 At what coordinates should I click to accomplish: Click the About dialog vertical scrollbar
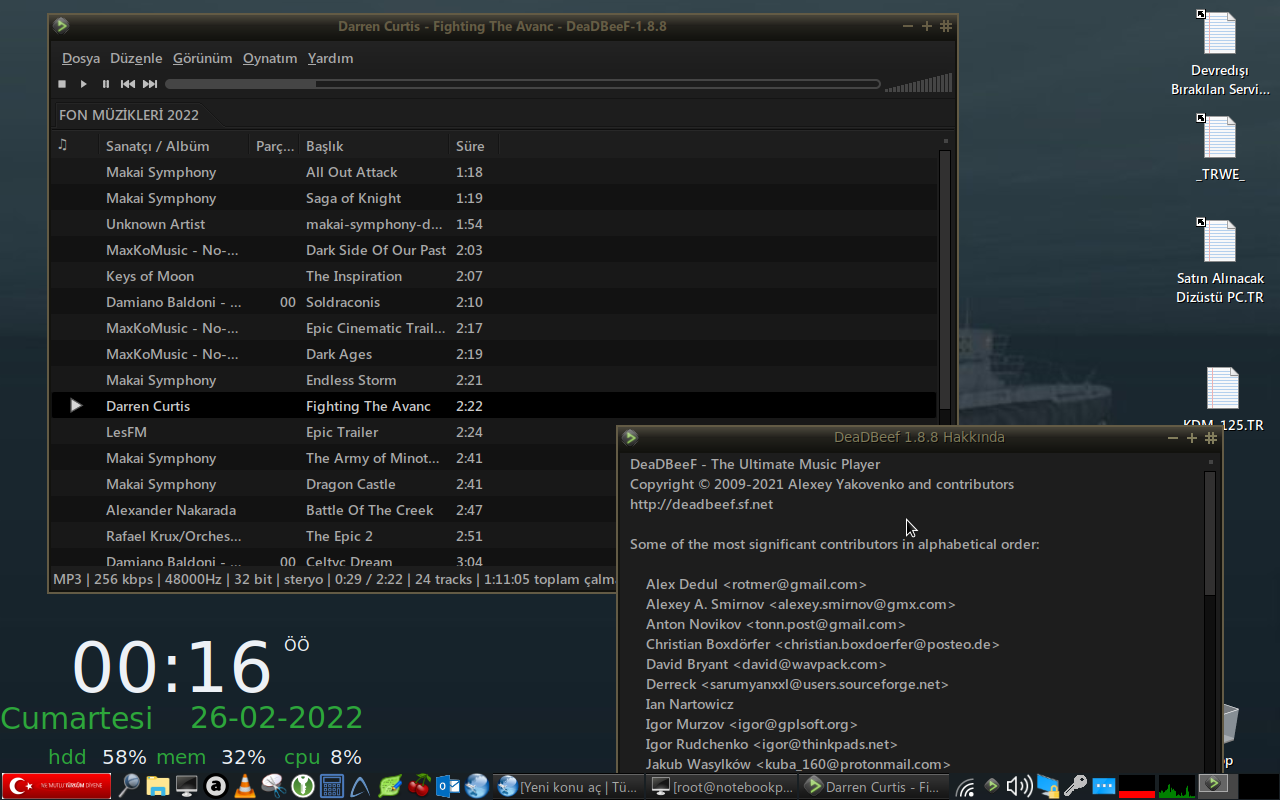click(1210, 533)
